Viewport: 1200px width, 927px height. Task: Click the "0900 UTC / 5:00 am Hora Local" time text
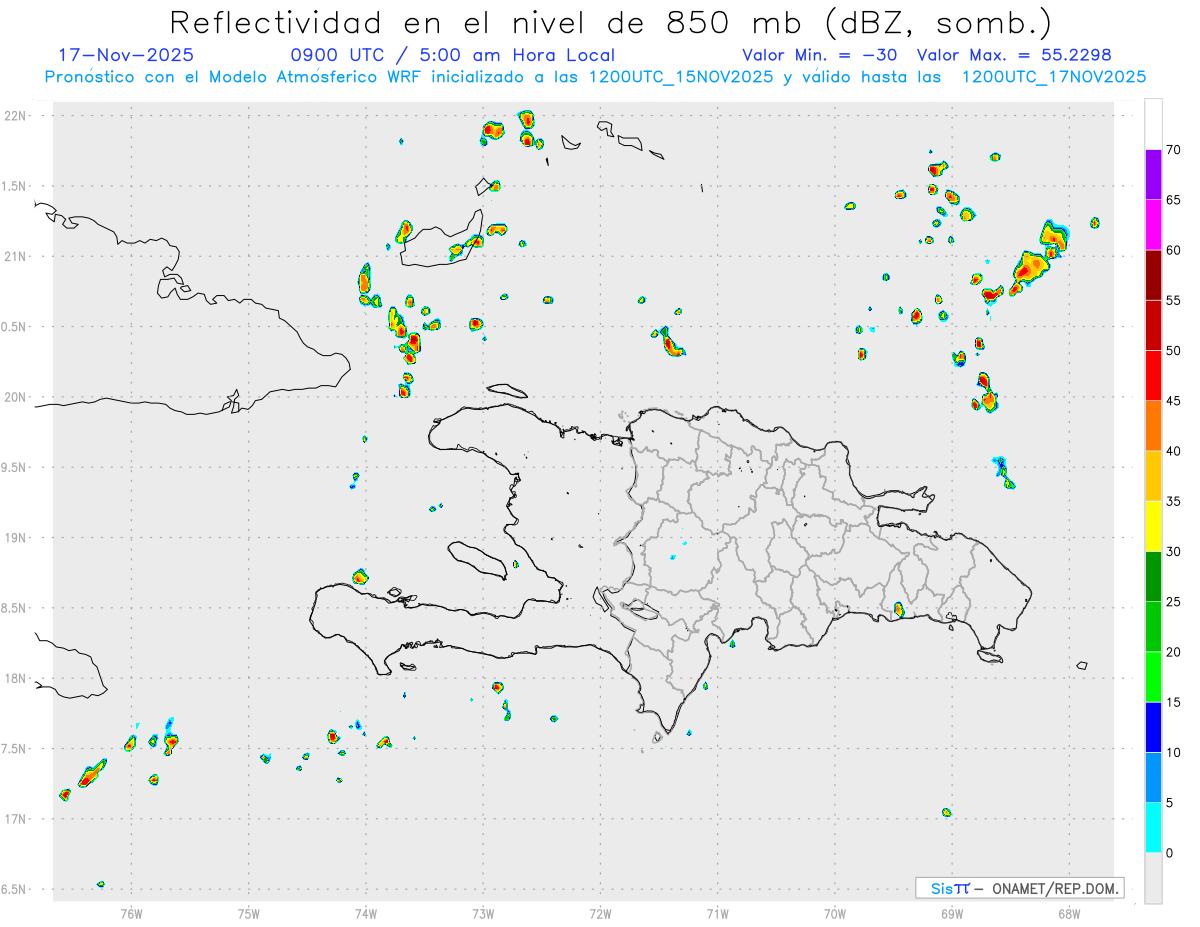coord(452,55)
